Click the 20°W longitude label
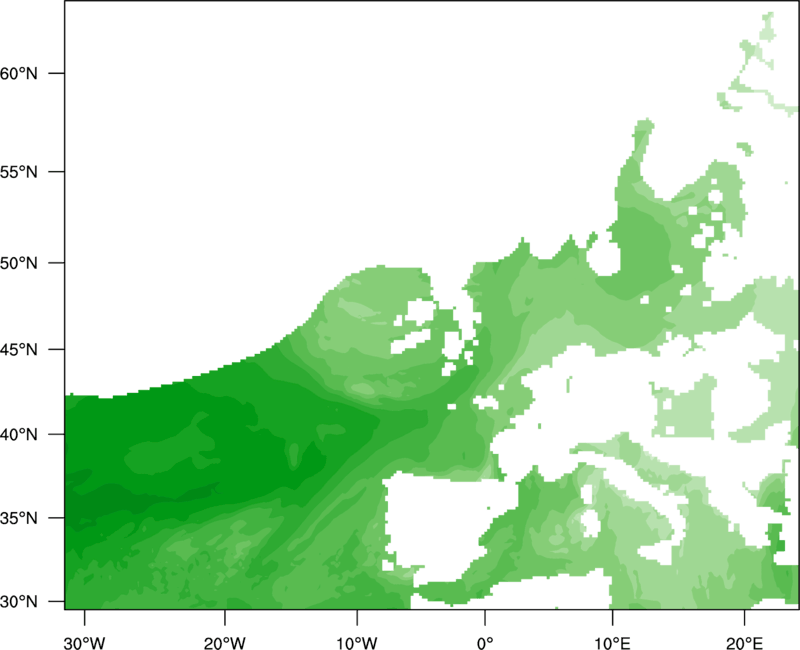 [225, 643]
